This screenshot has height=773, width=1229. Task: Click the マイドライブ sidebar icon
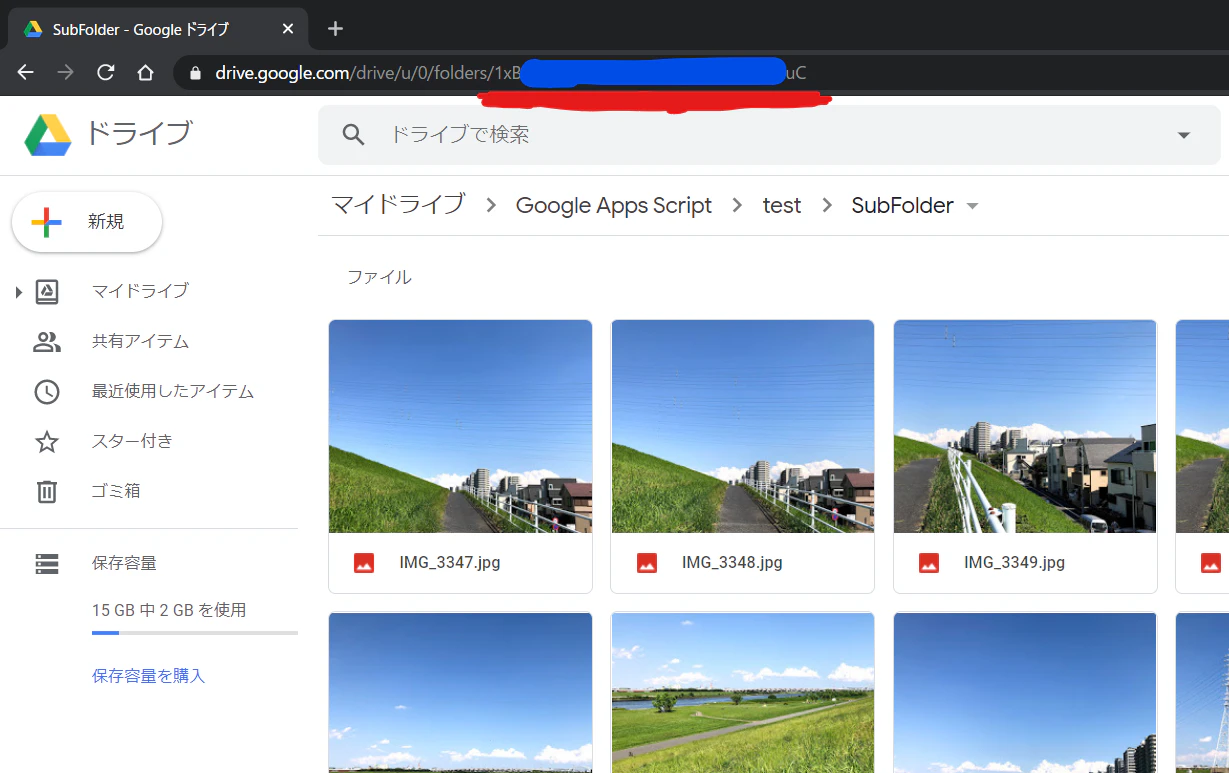[x=47, y=291]
